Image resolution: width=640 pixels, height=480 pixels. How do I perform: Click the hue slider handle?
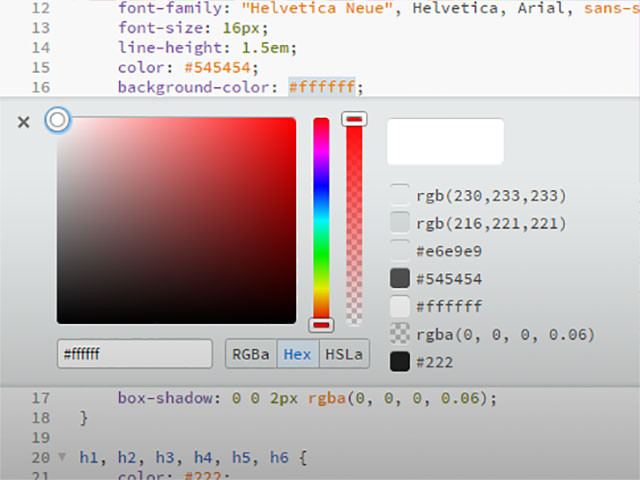321,325
